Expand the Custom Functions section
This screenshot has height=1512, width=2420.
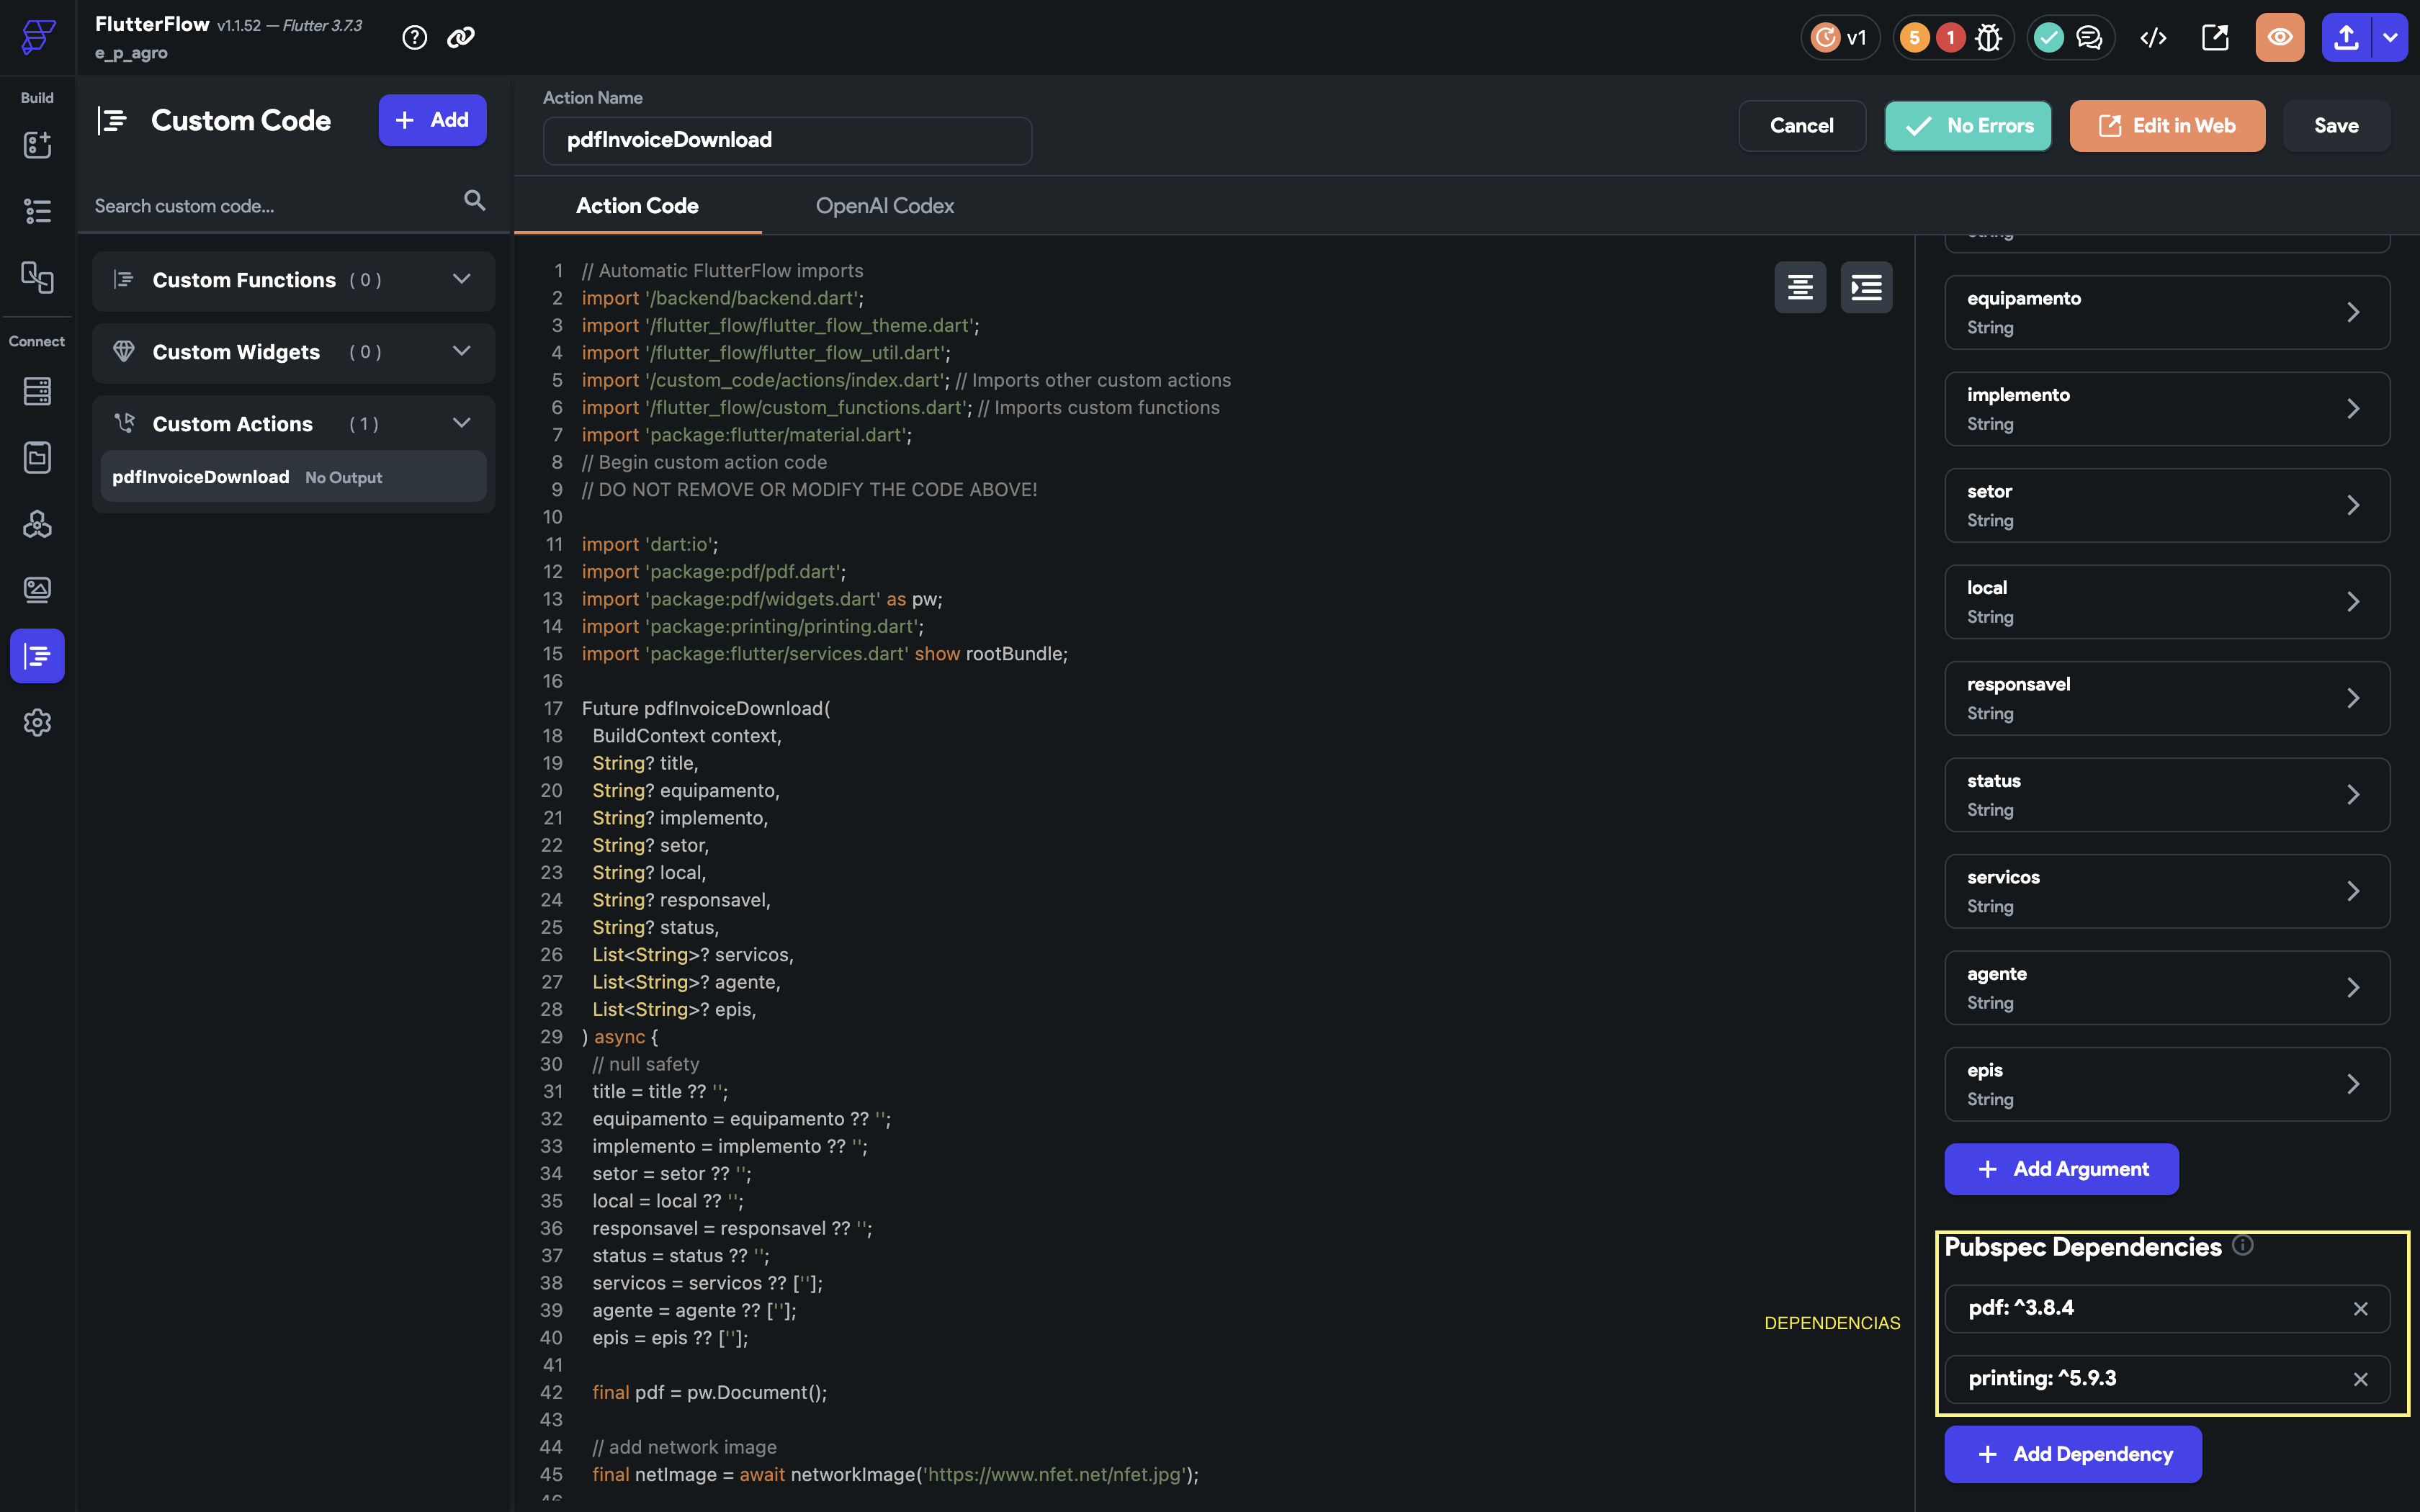point(461,280)
